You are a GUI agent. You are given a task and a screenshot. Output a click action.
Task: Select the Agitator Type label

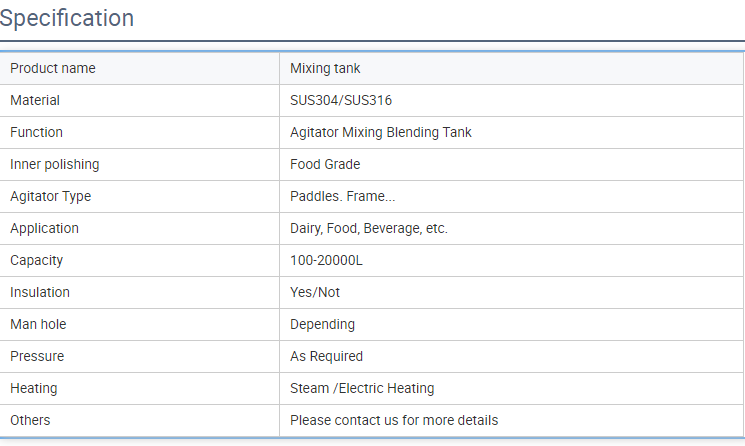point(50,196)
